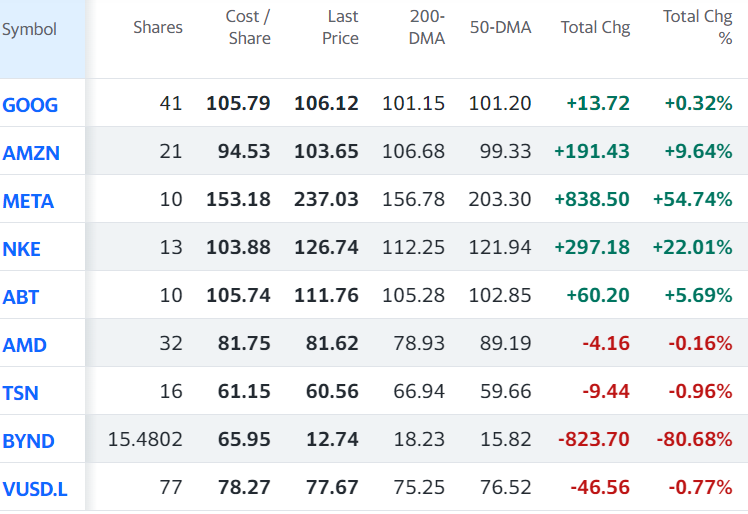Select TSN total change -9.44

(x=606, y=392)
